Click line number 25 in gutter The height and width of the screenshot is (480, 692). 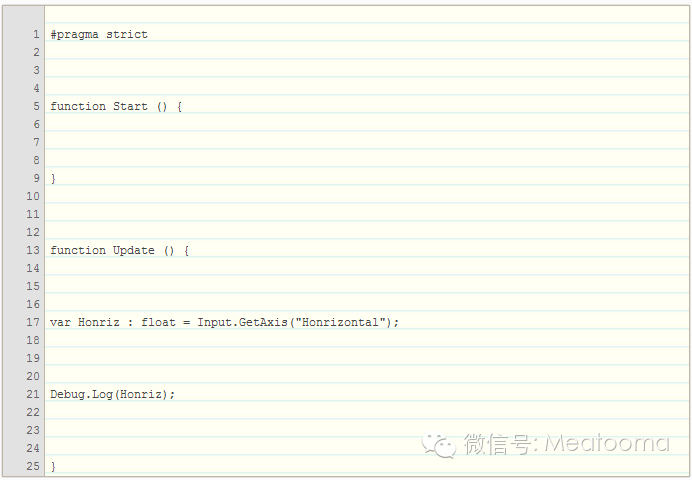coord(32,466)
